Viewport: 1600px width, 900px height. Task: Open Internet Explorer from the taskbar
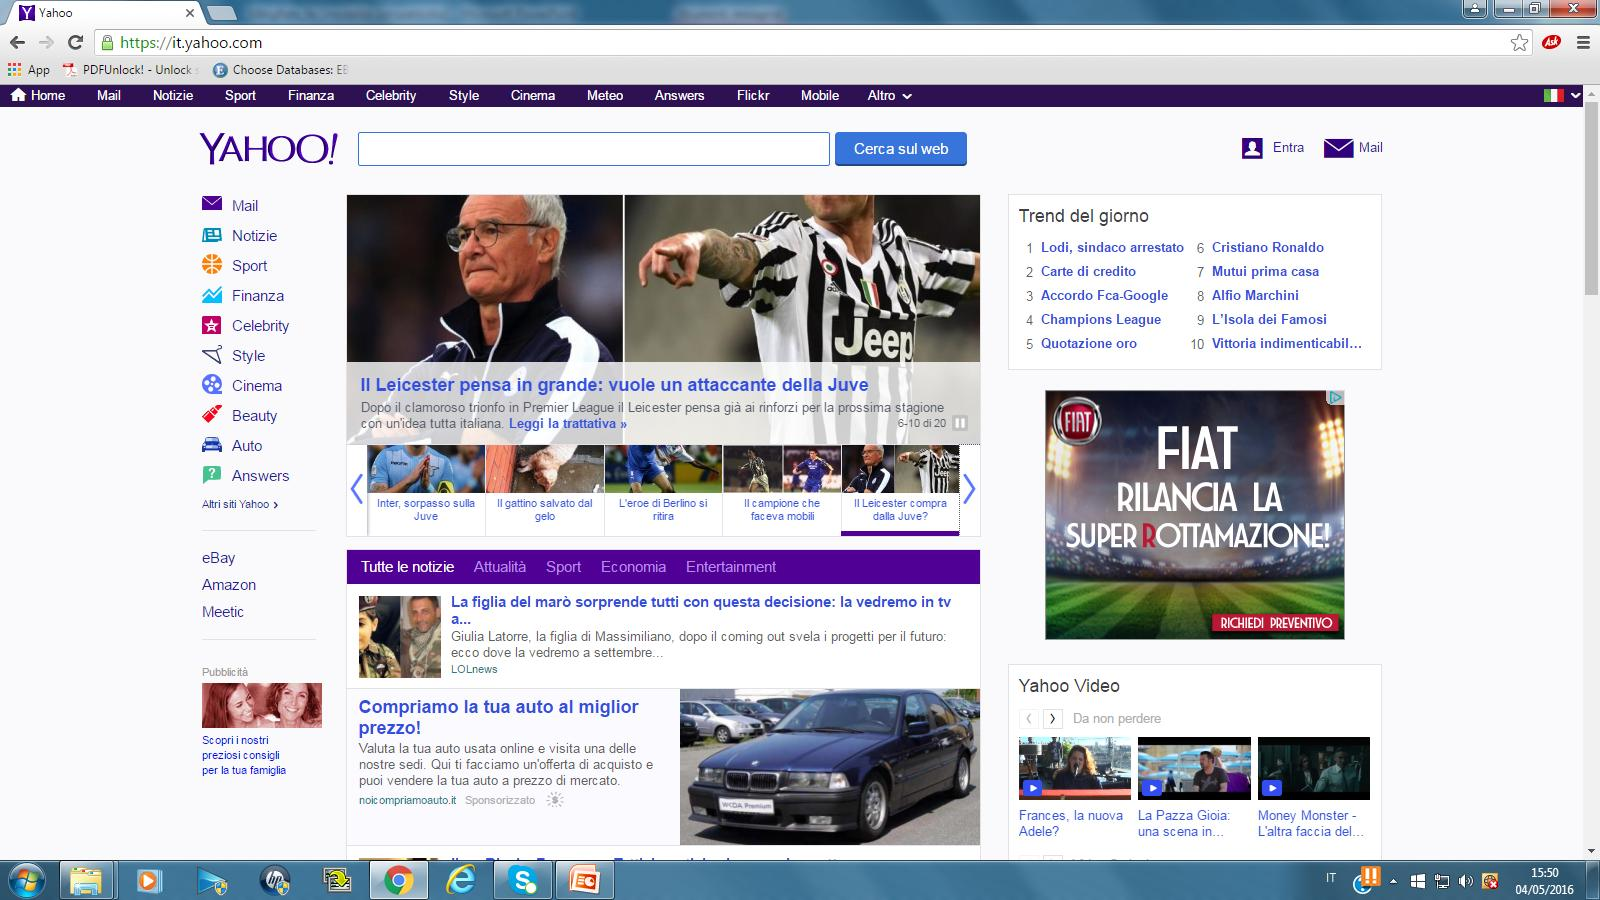[x=460, y=881]
